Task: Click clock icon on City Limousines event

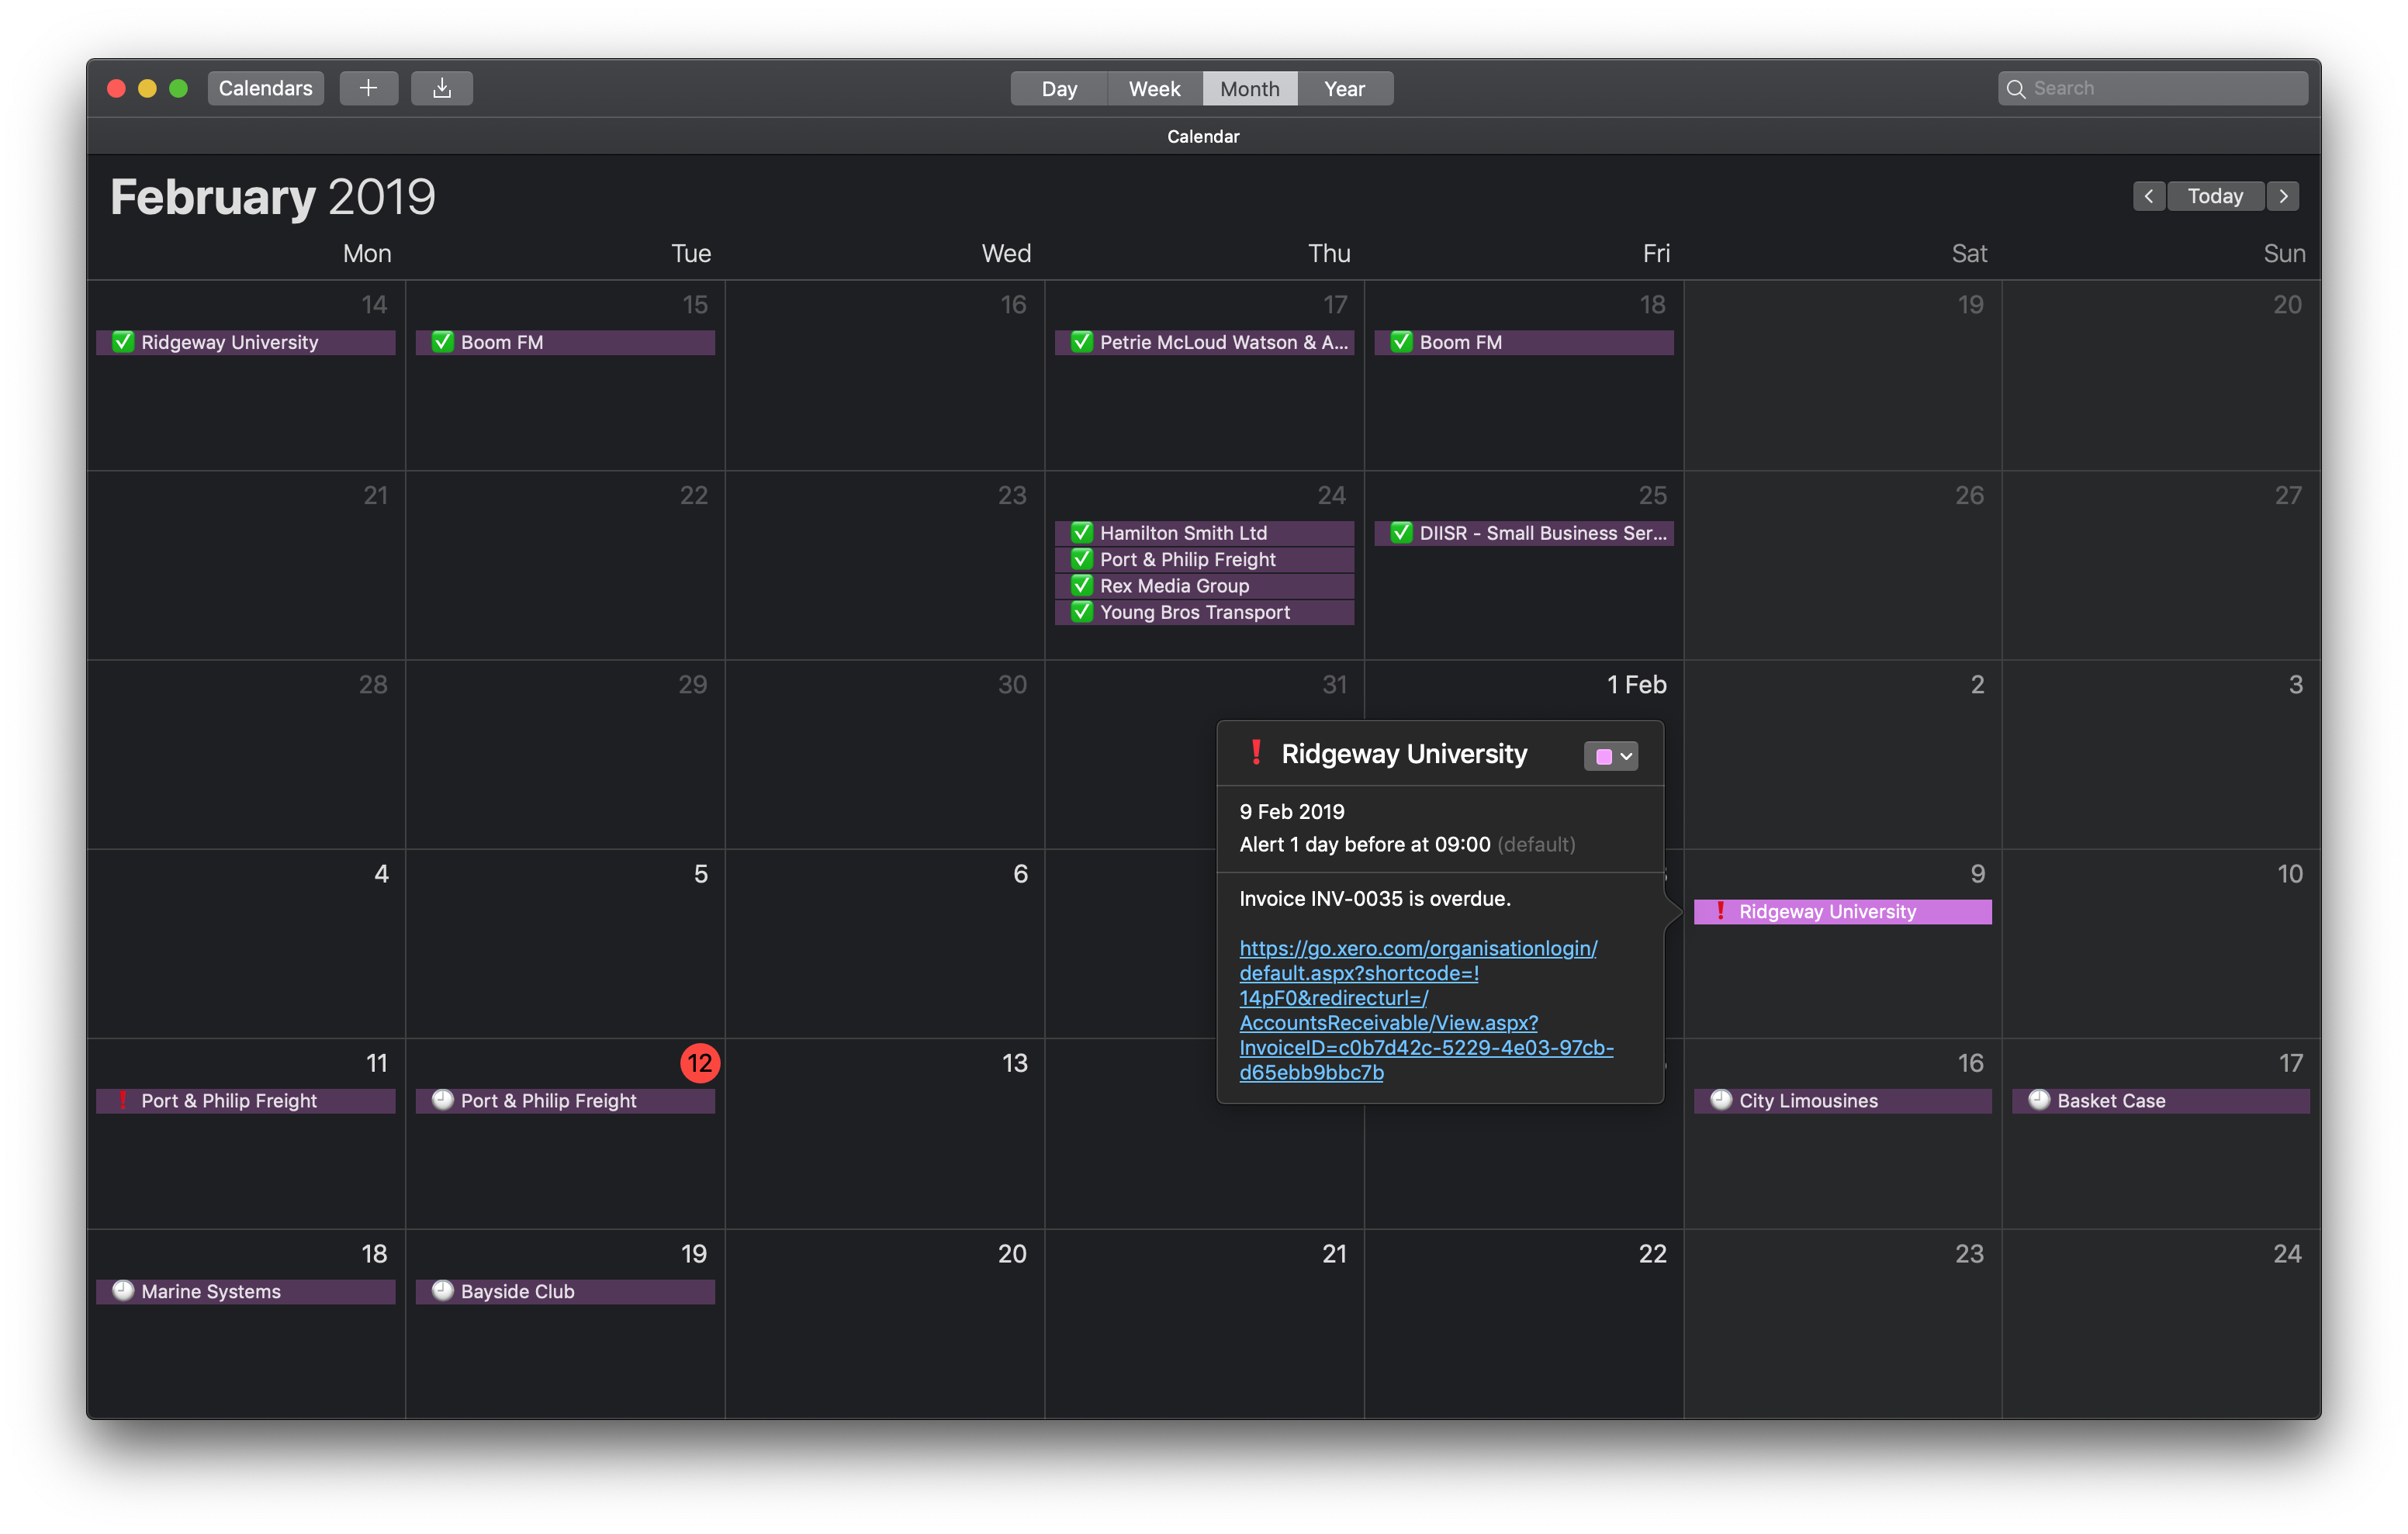Action: pos(1720,1100)
